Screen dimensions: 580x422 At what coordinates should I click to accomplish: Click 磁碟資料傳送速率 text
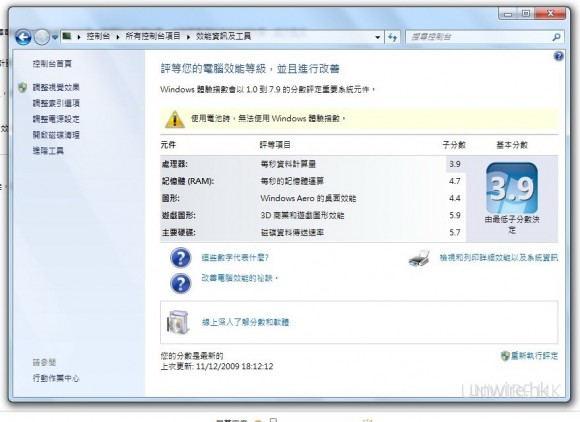pos(292,233)
